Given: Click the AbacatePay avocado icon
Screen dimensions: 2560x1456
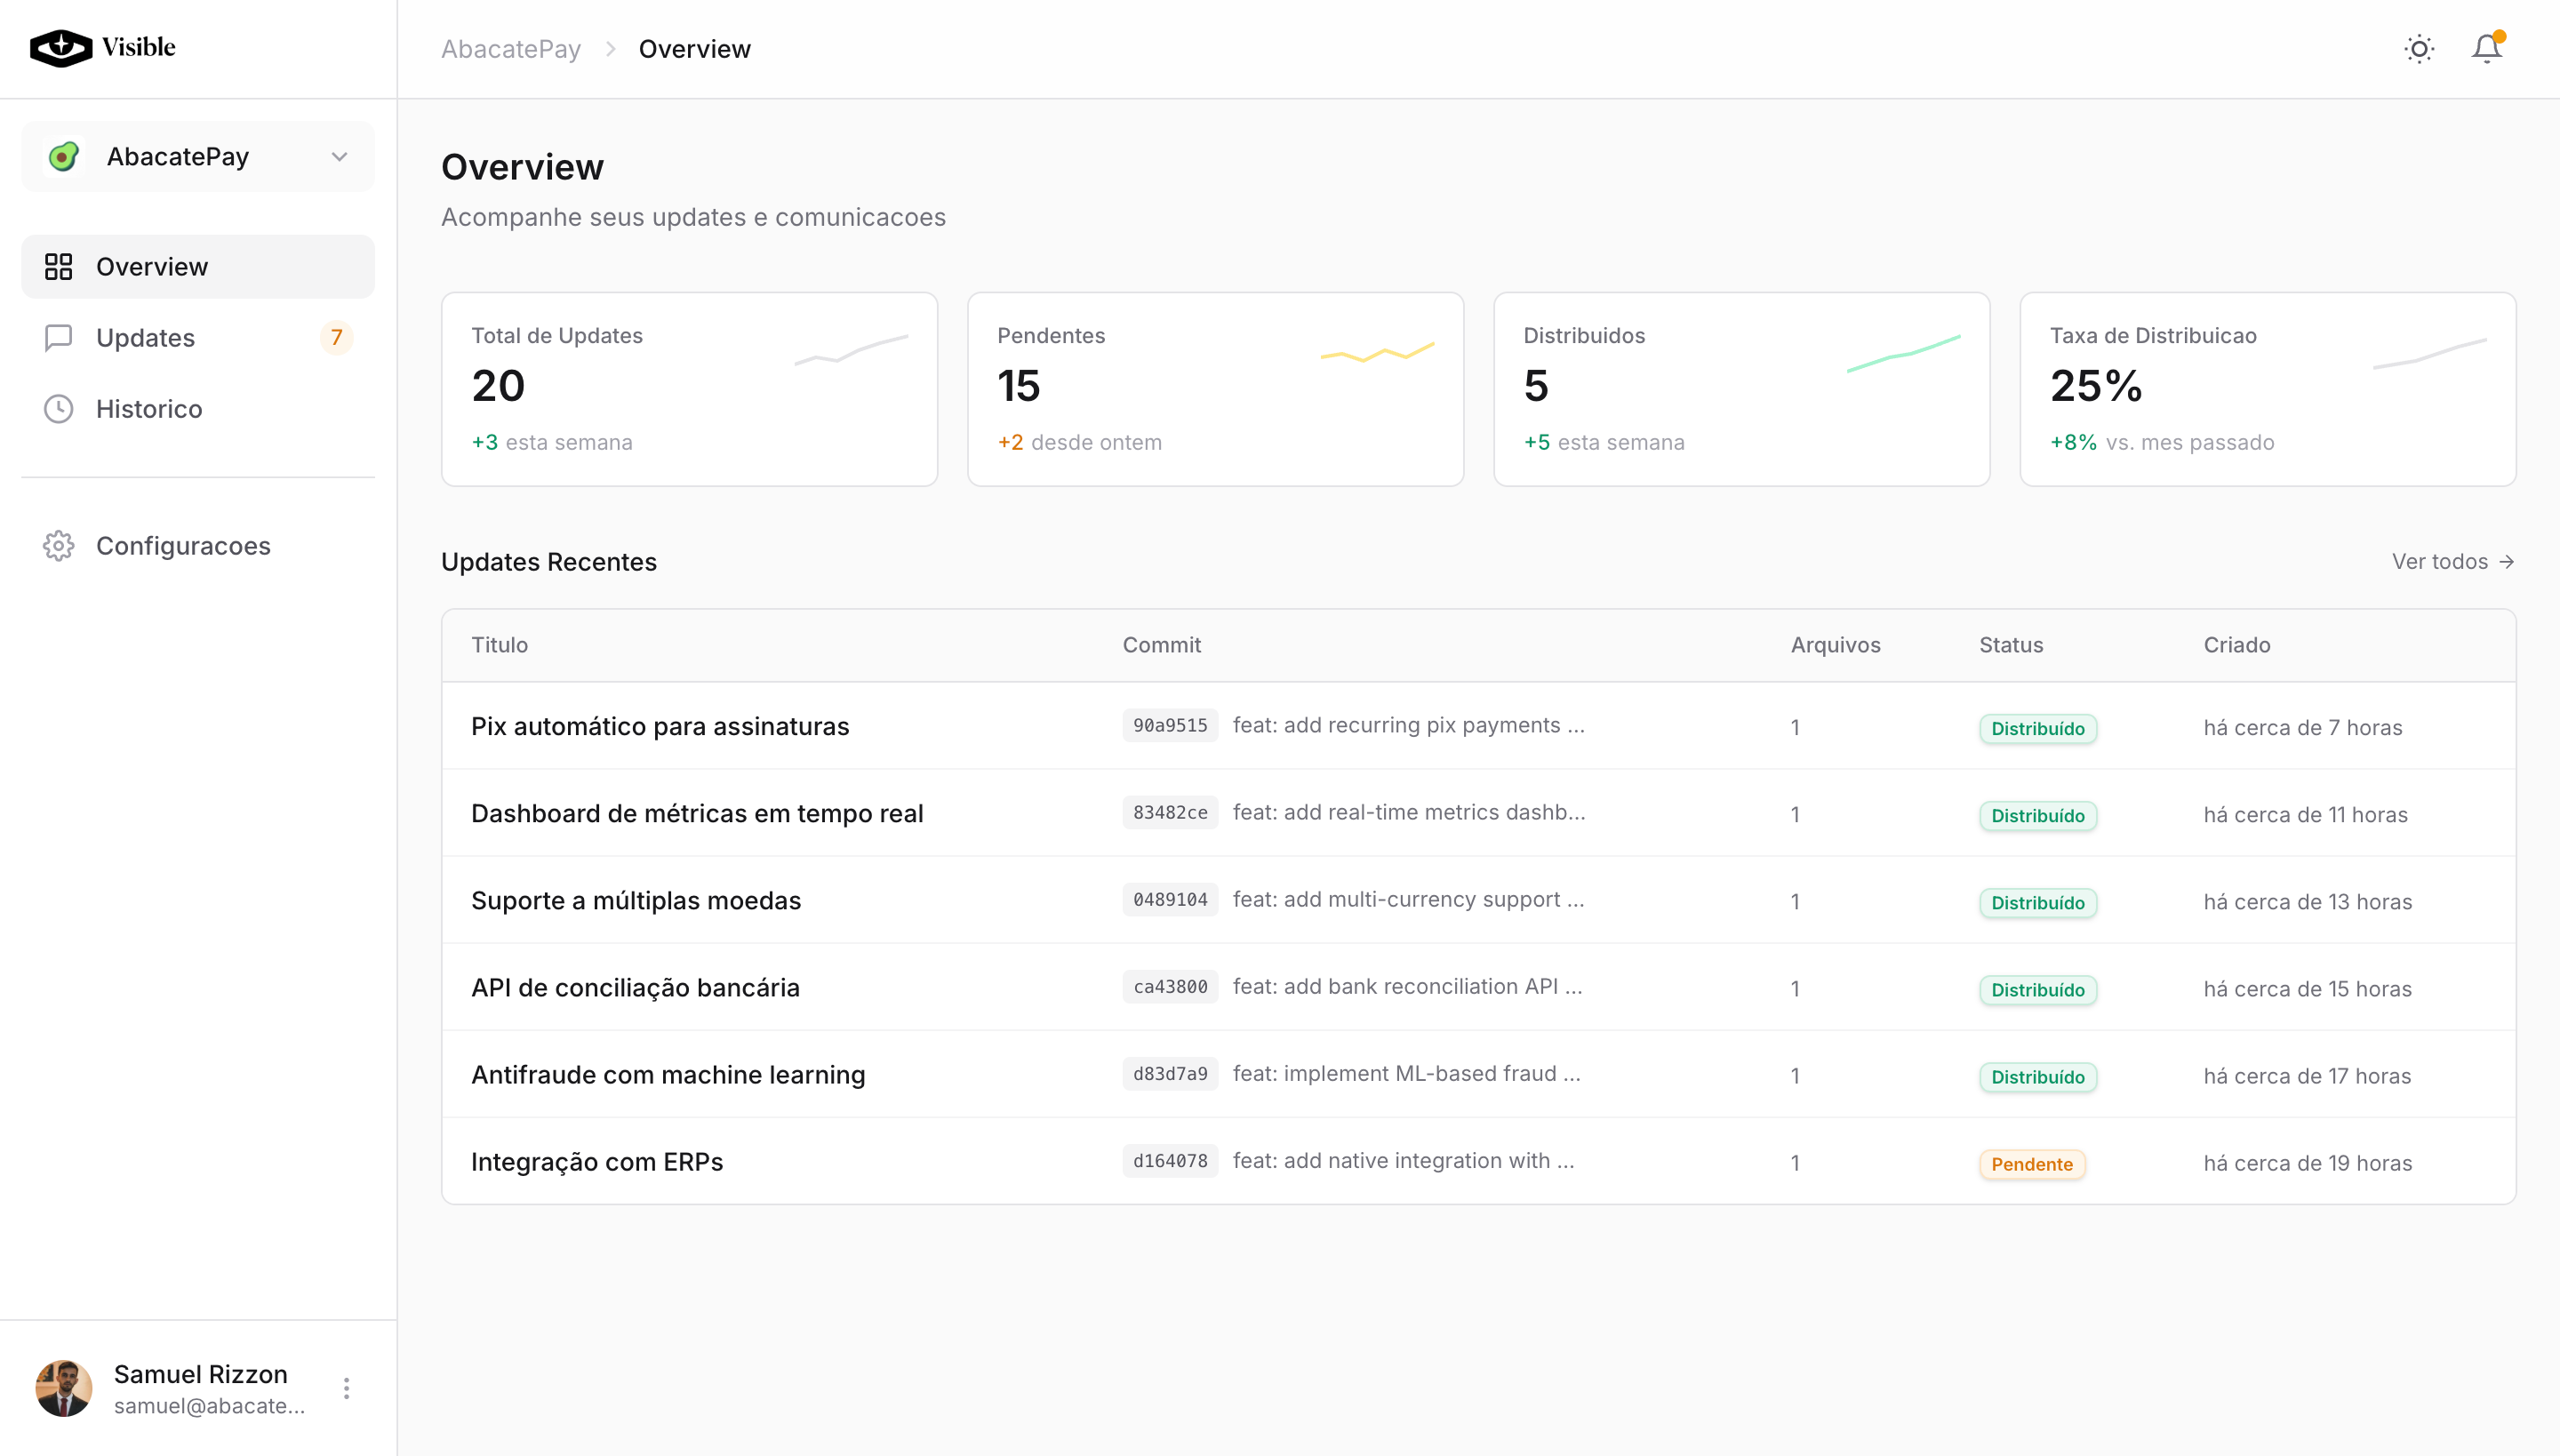Looking at the screenshot, I should (64, 157).
